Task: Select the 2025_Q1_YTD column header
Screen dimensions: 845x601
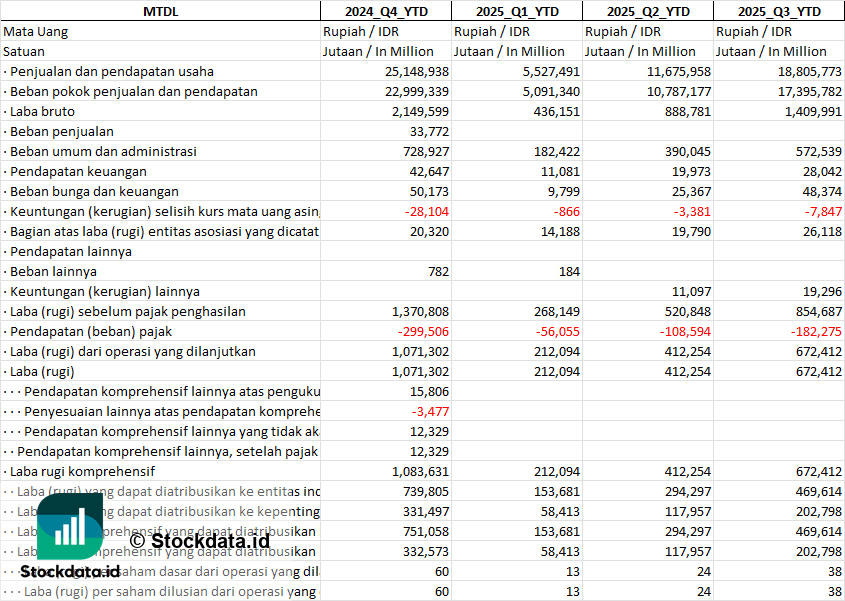Action: (517, 11)
